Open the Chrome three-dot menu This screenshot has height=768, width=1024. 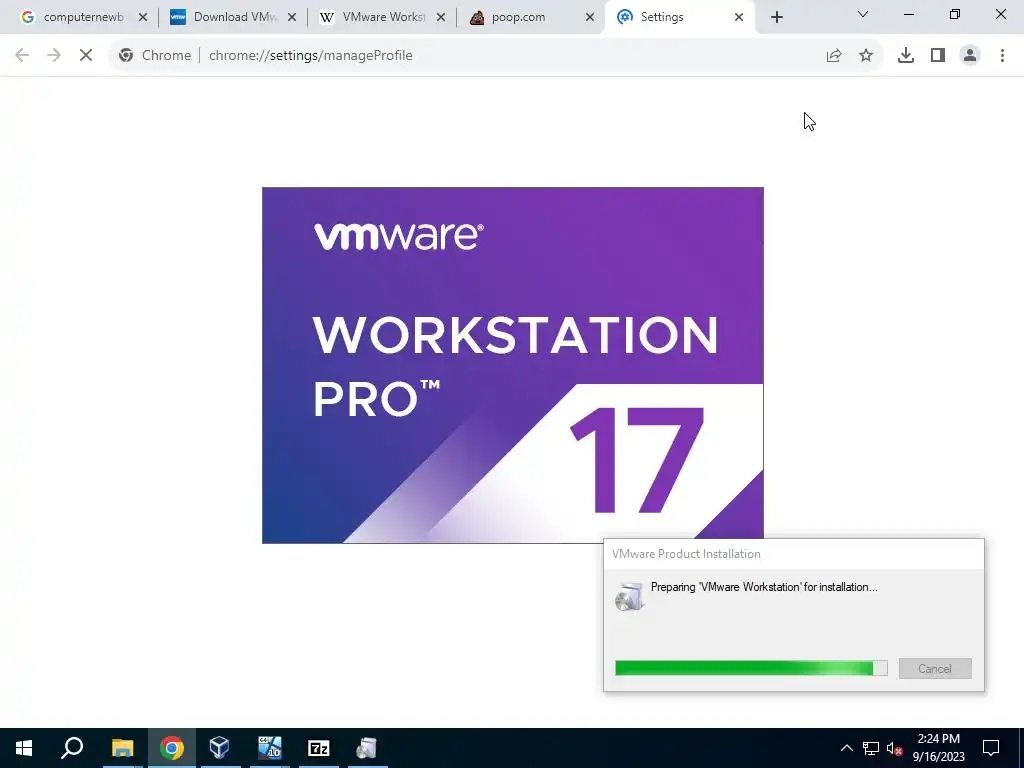[1002, 56]
